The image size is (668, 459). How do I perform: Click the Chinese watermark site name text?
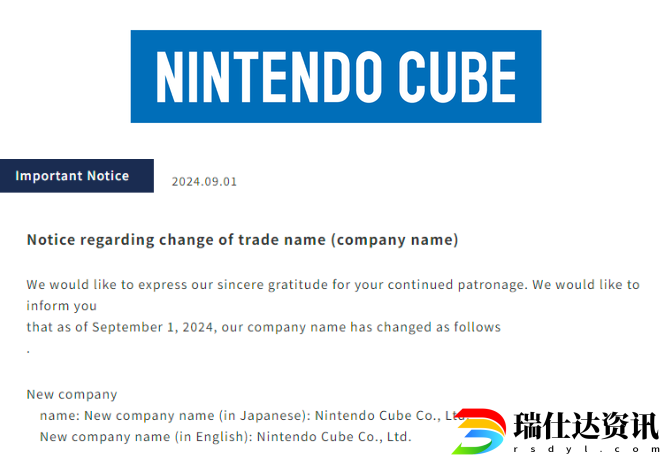point(586,425)
